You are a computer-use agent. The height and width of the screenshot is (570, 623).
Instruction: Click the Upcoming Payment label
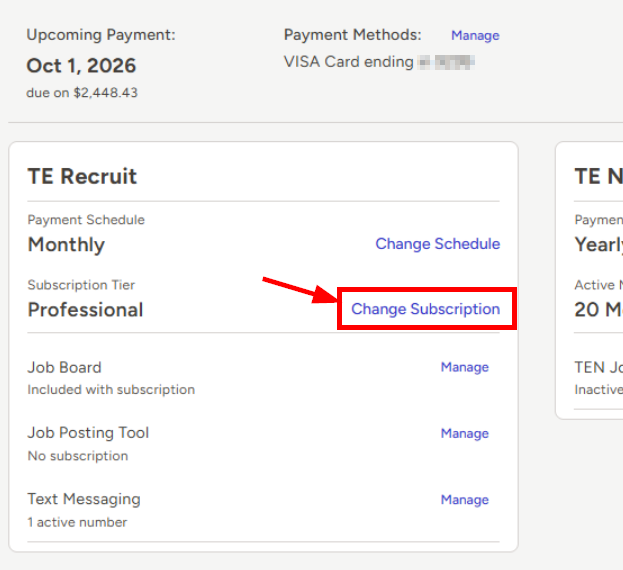pos(101,35)
